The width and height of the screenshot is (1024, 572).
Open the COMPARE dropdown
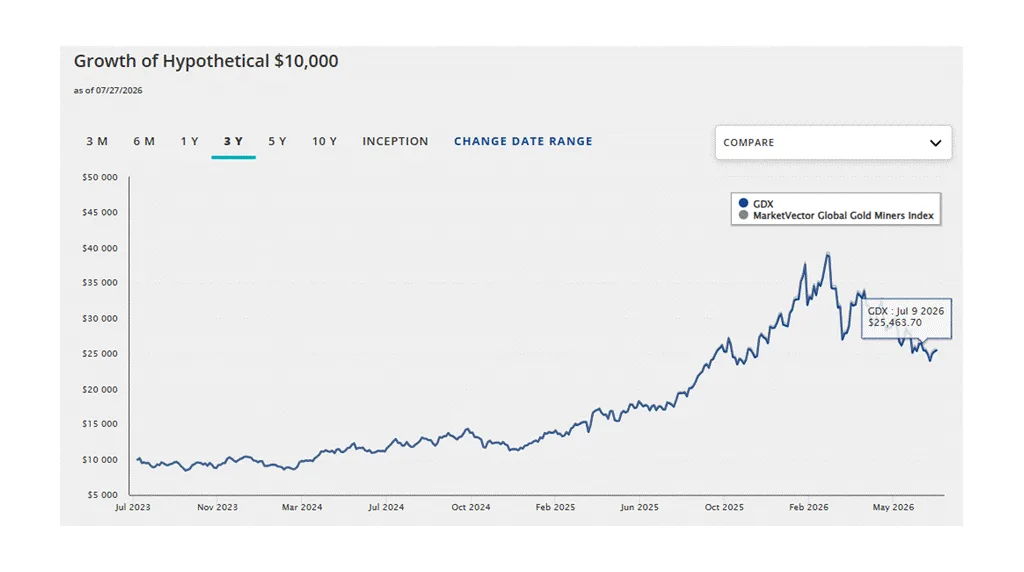click(x=833, y=142)
